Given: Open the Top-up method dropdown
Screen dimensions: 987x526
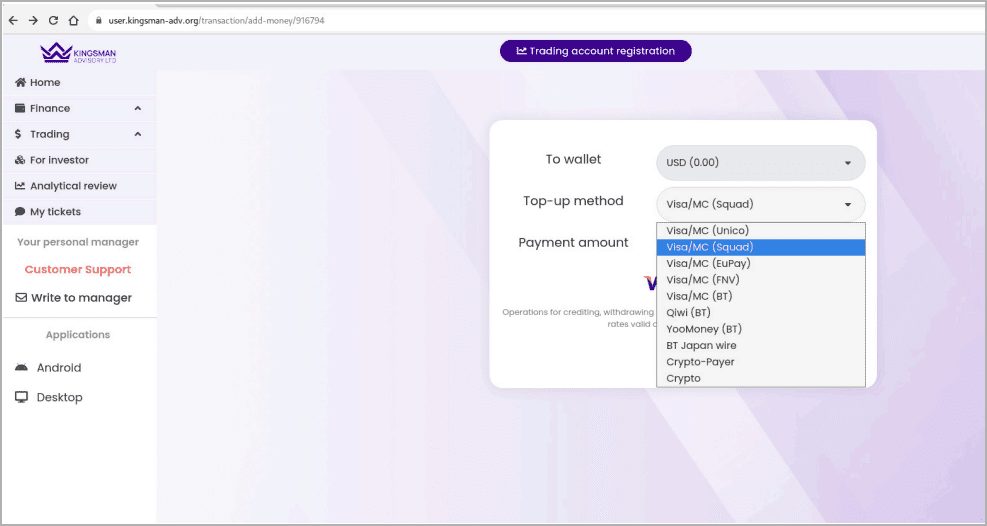Looking at the screenshot, I should pyautogui.click(x=760, y=204).
